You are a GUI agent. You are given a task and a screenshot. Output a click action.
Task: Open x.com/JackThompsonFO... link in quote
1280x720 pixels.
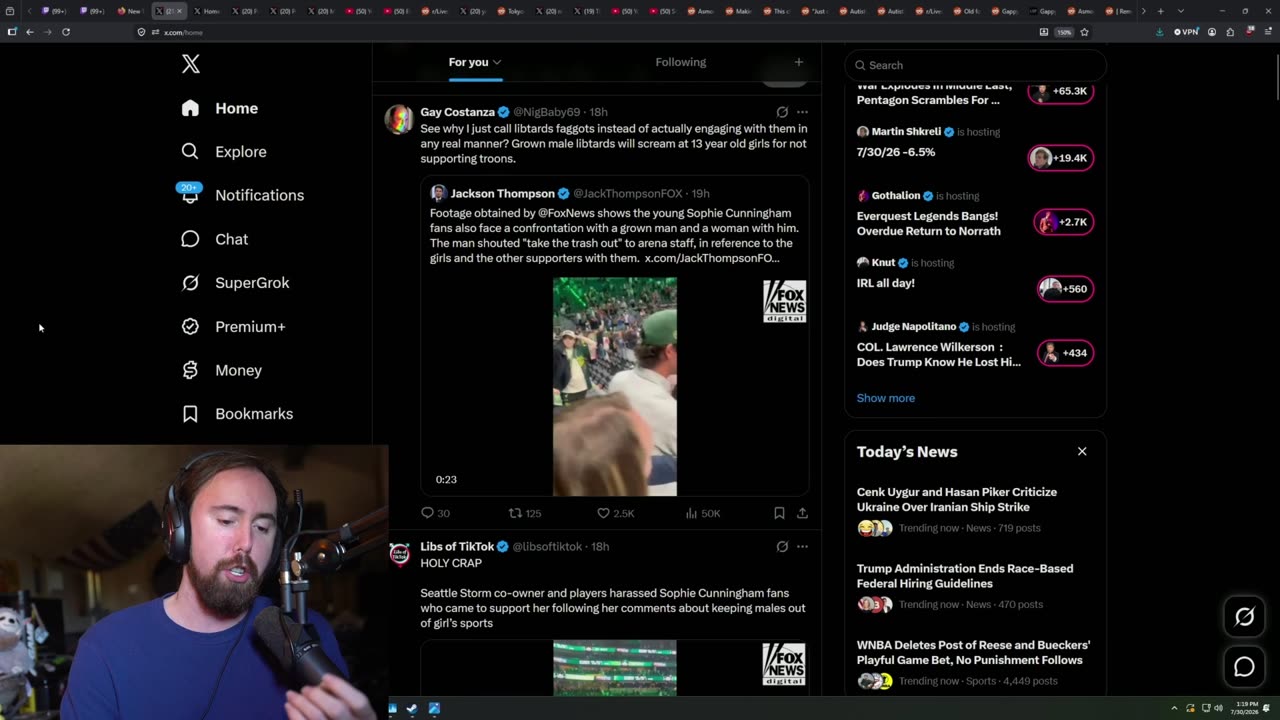coord(712,258)
